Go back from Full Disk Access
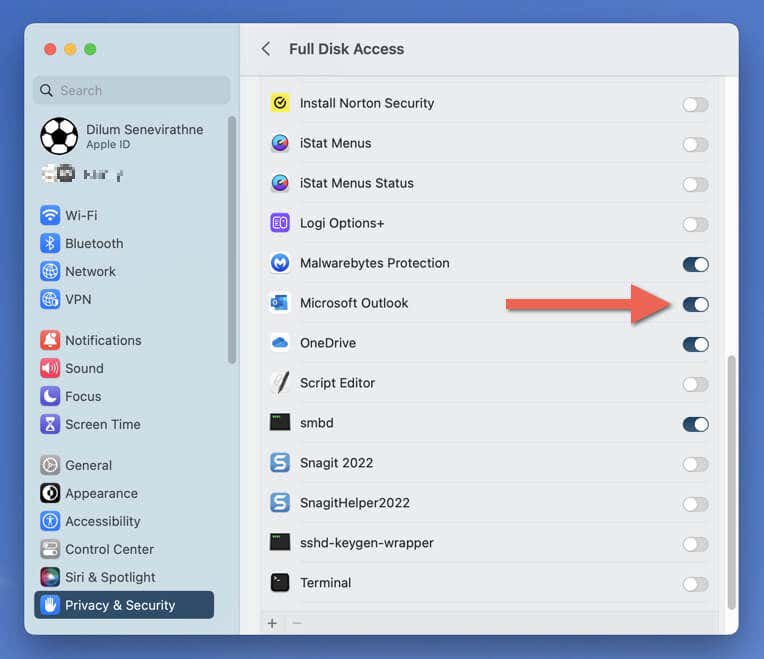The image size is (764, 659). (x=266, y=49)
